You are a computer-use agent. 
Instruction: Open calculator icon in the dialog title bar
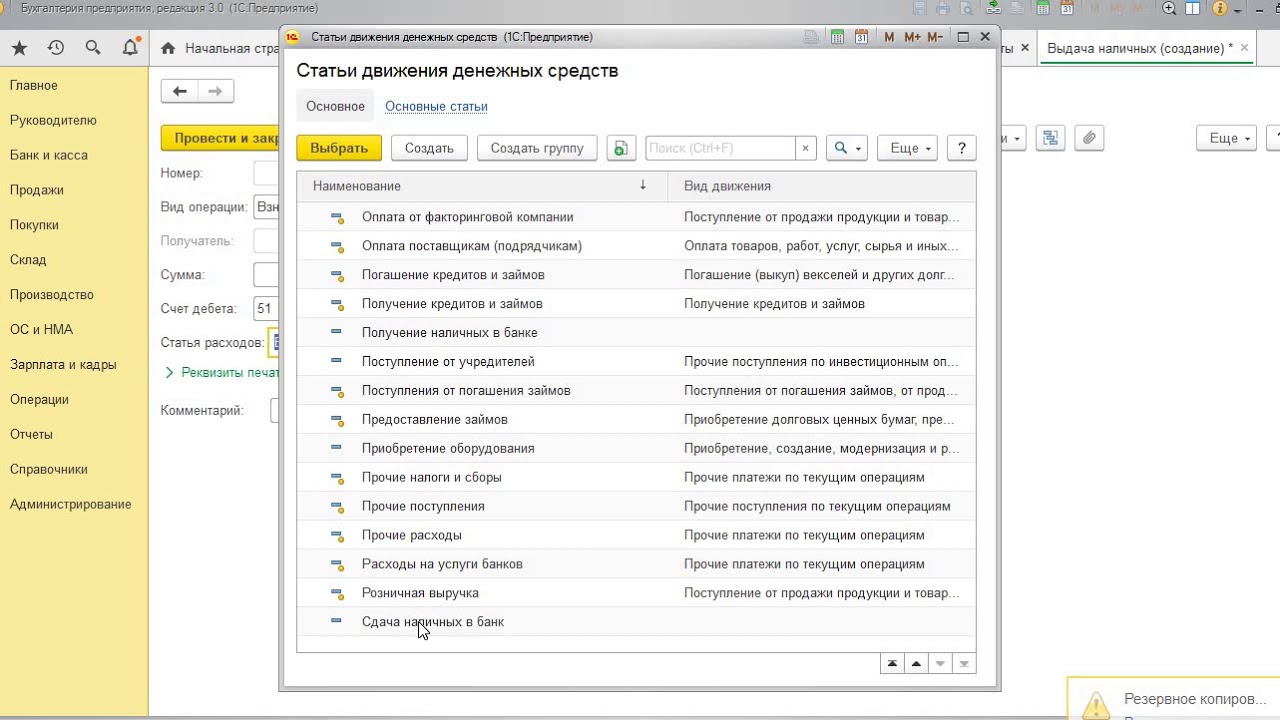[837, 37]
